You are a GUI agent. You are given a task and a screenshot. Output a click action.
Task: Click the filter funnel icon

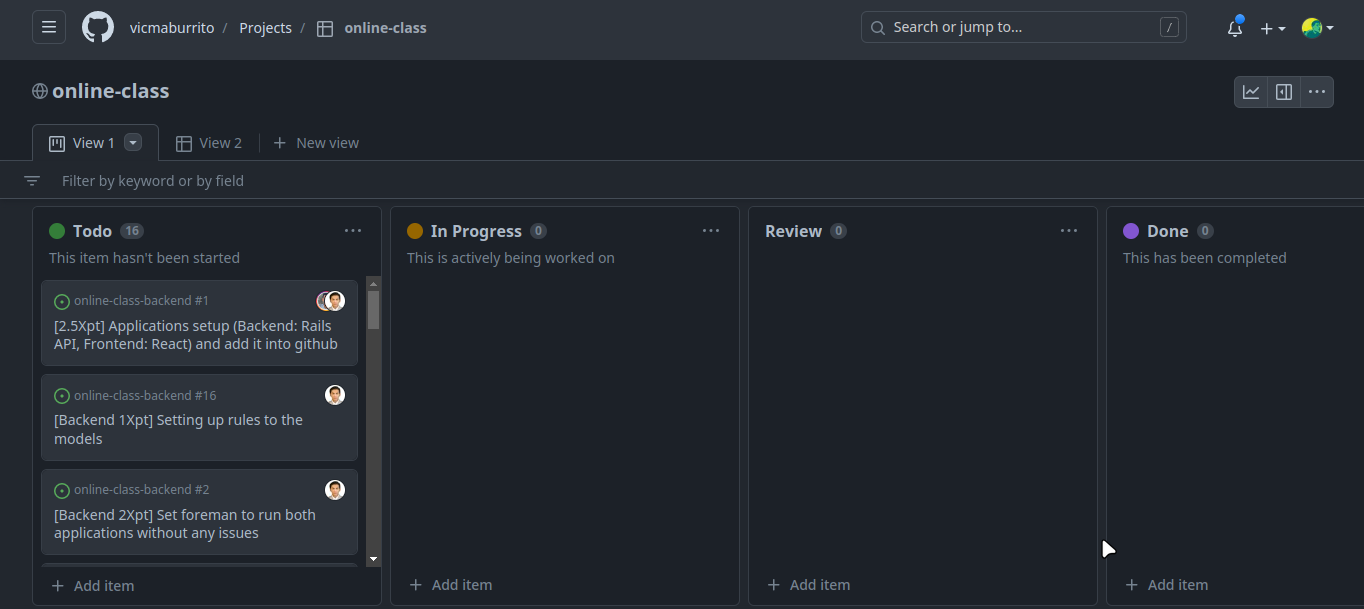pyautogui.click(x=31, y=180)
